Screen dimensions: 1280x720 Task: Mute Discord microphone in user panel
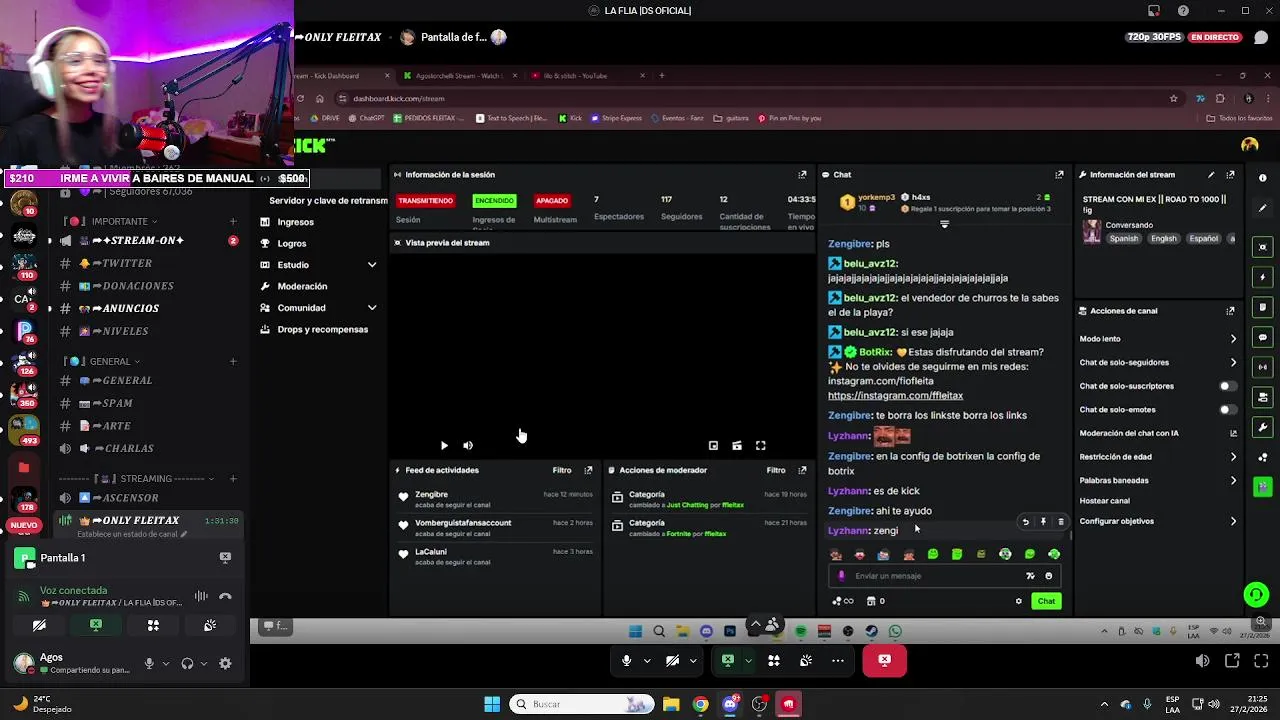(149, 663)
